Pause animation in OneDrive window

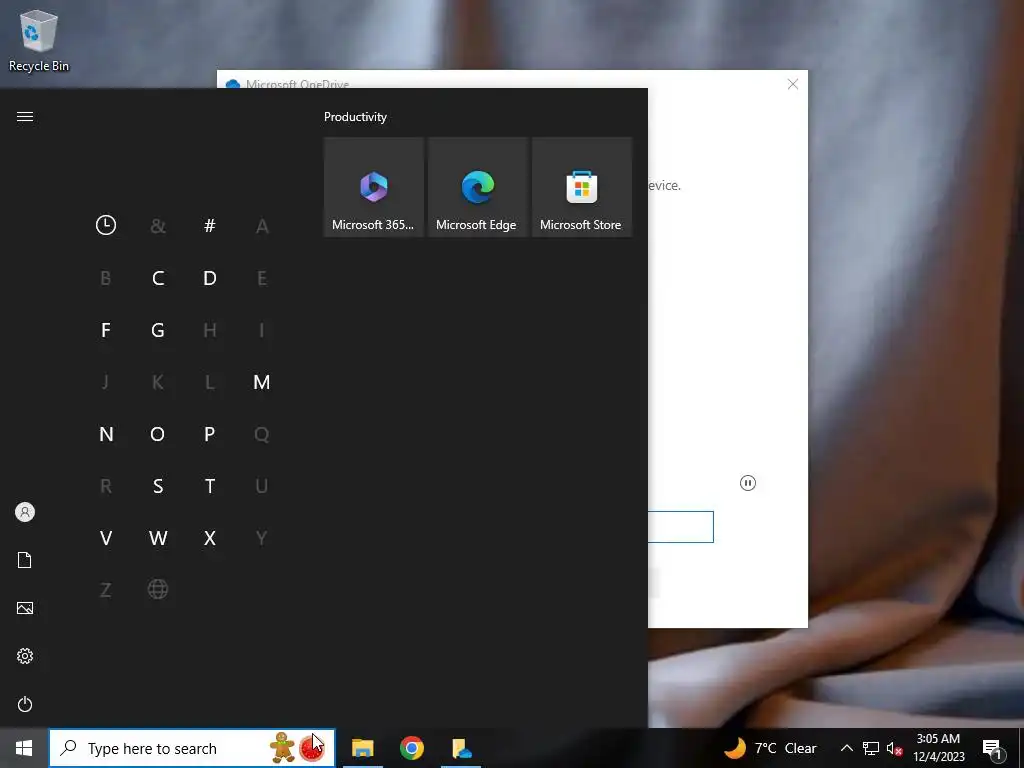tap(748, 483)
